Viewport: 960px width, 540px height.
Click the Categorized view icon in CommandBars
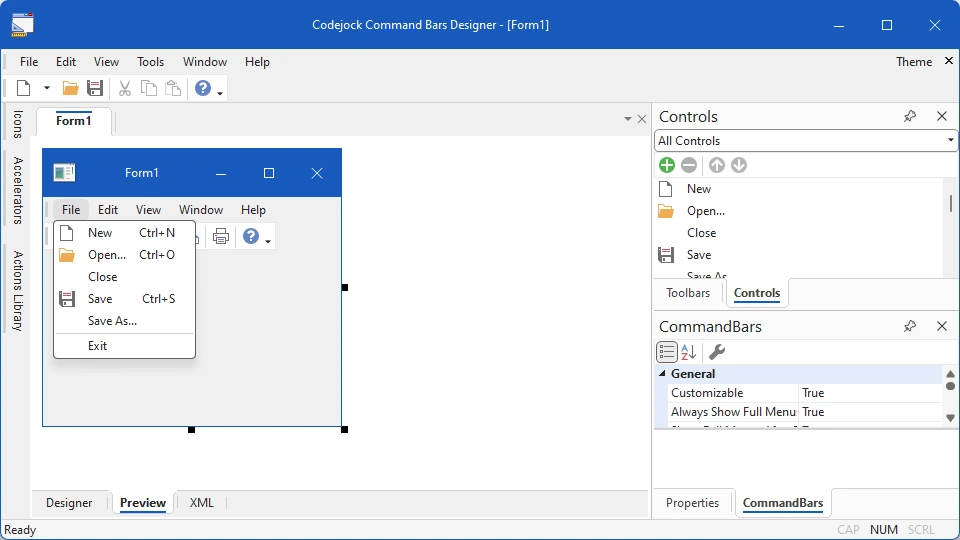click(x=667, y=352)
